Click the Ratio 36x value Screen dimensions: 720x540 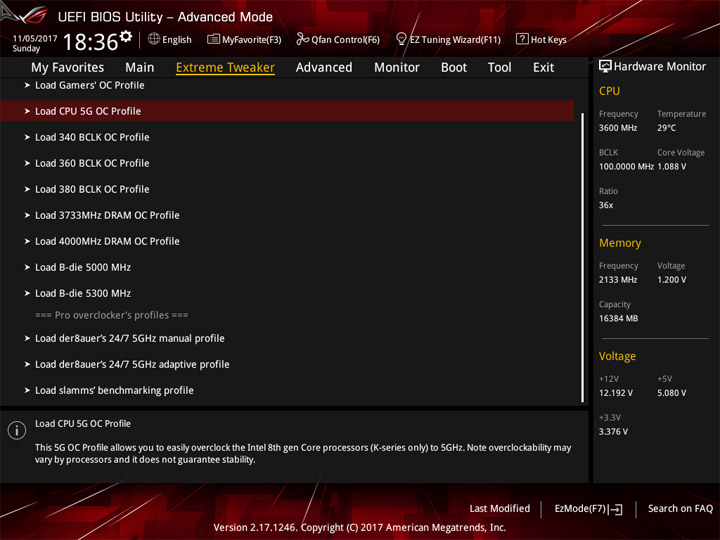coord(606,205)
